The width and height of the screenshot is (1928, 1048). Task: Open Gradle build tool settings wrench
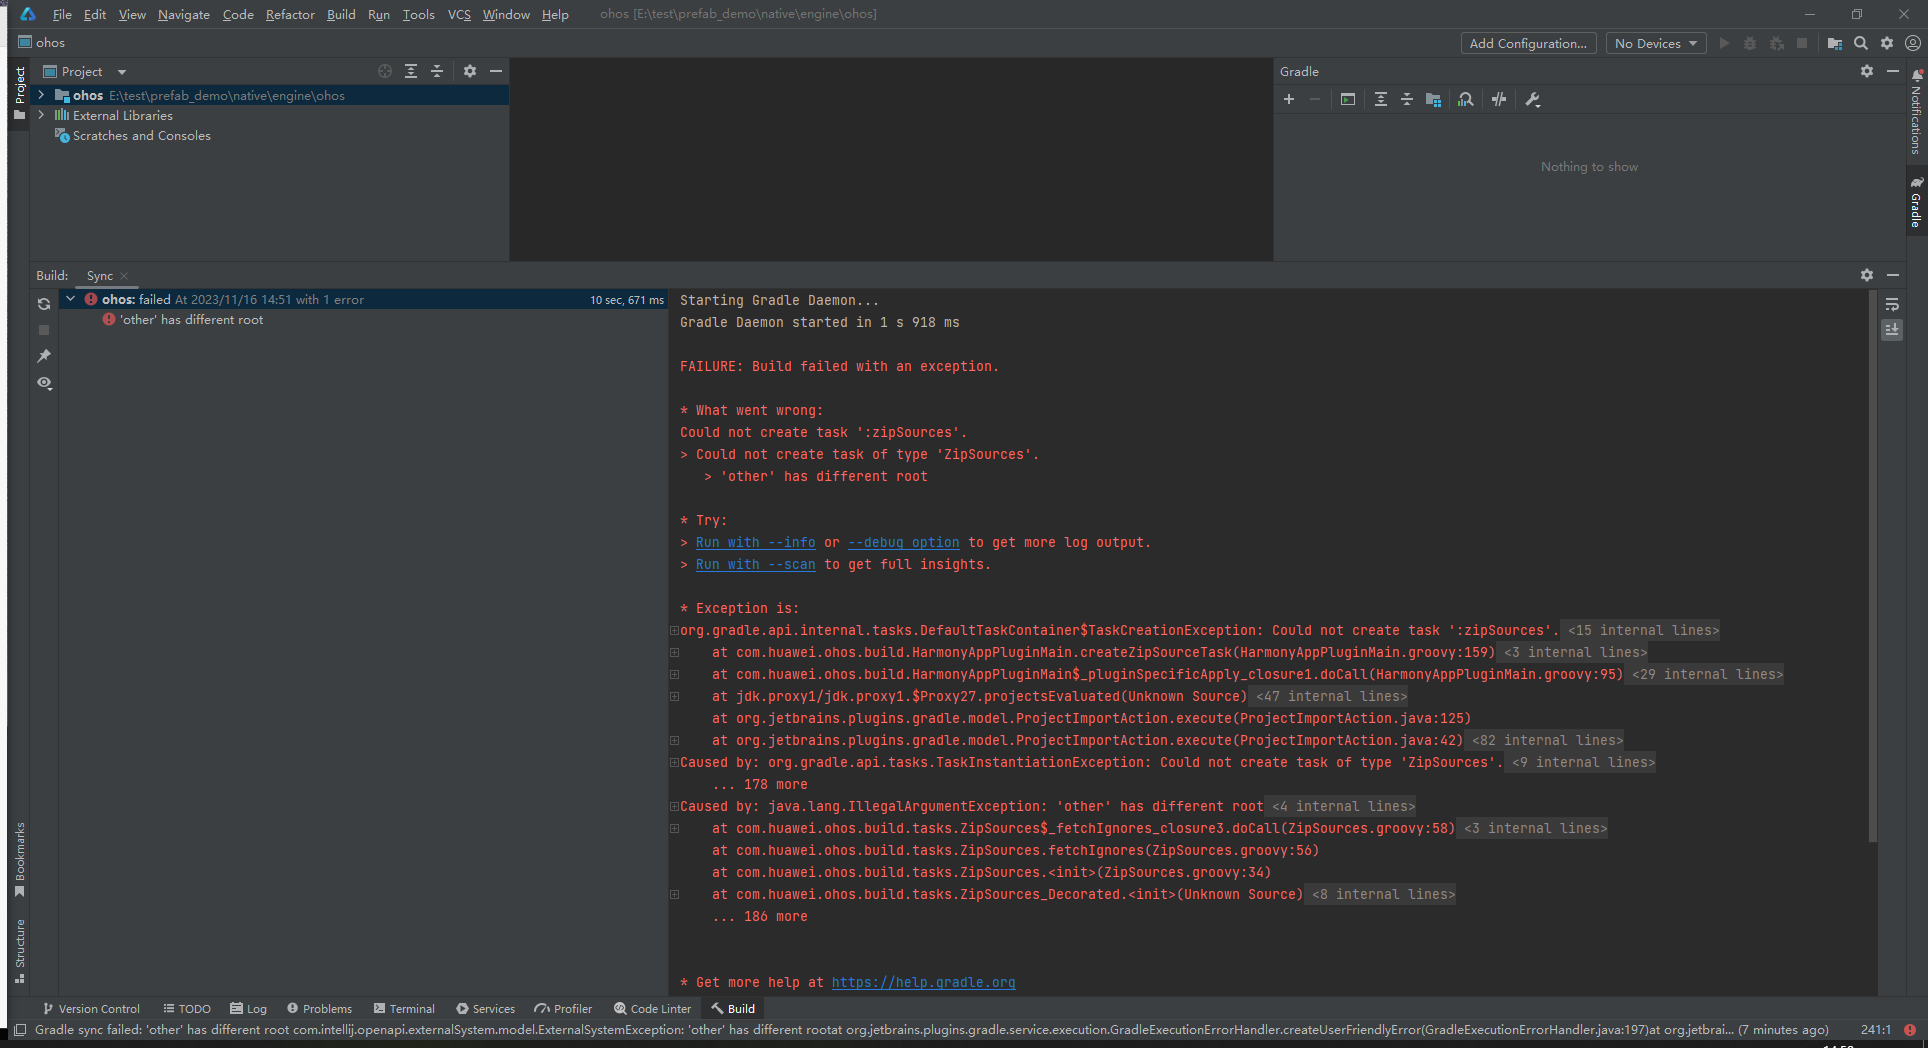[x=1533, y=99]
